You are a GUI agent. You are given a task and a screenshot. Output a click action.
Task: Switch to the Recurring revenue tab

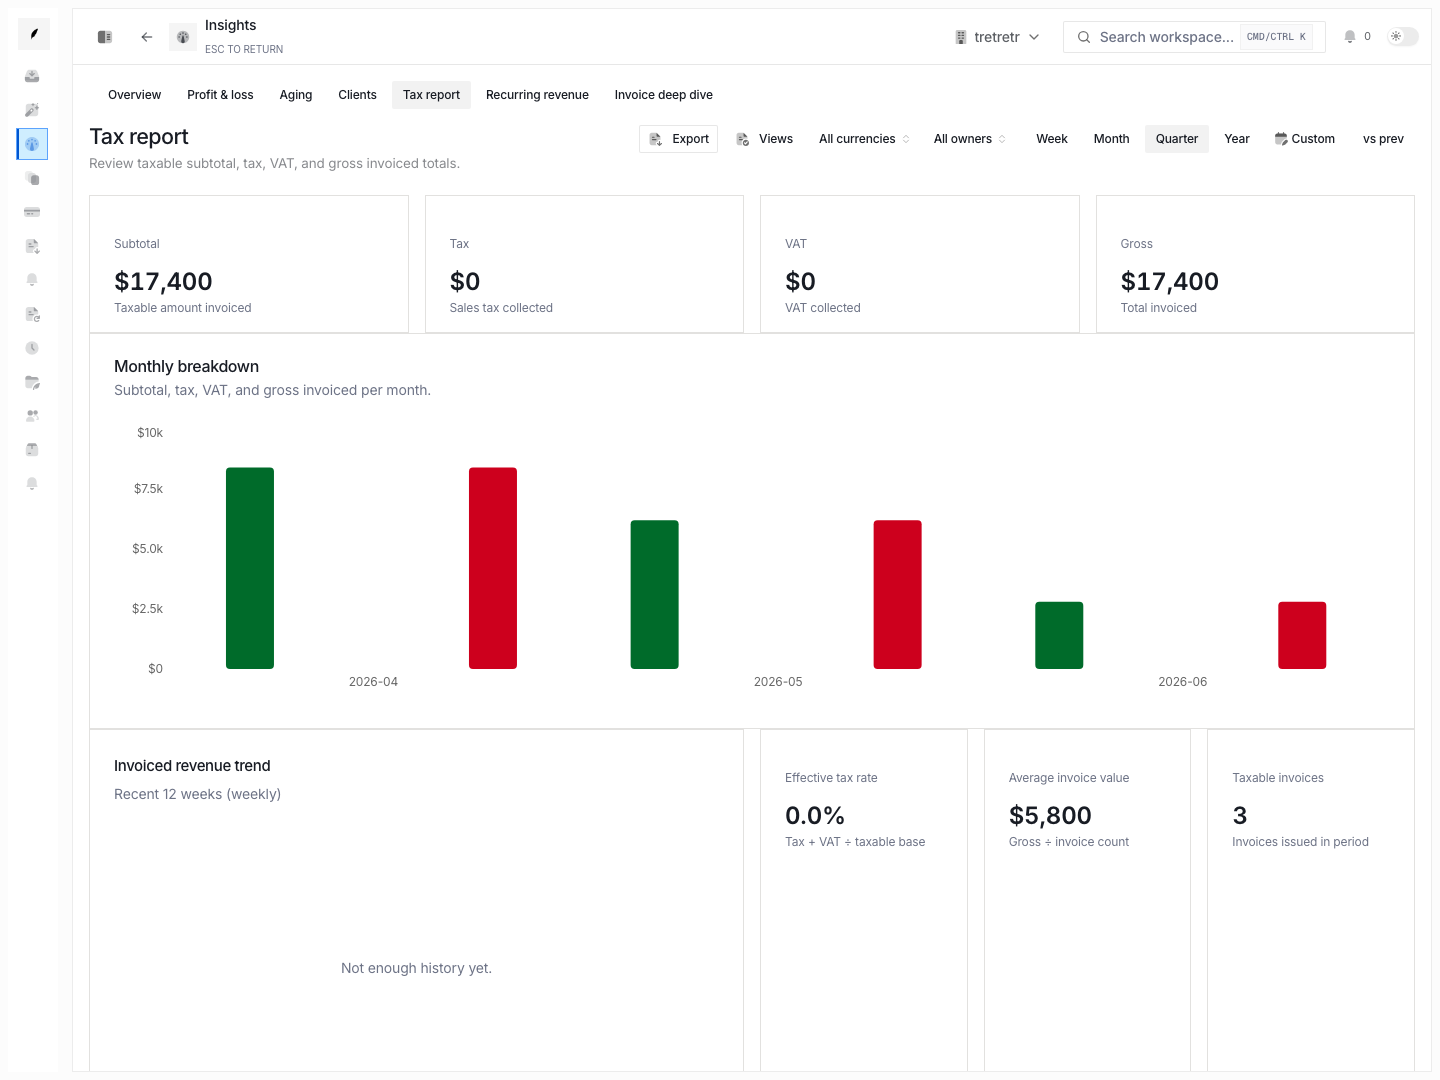pos(537,95)
